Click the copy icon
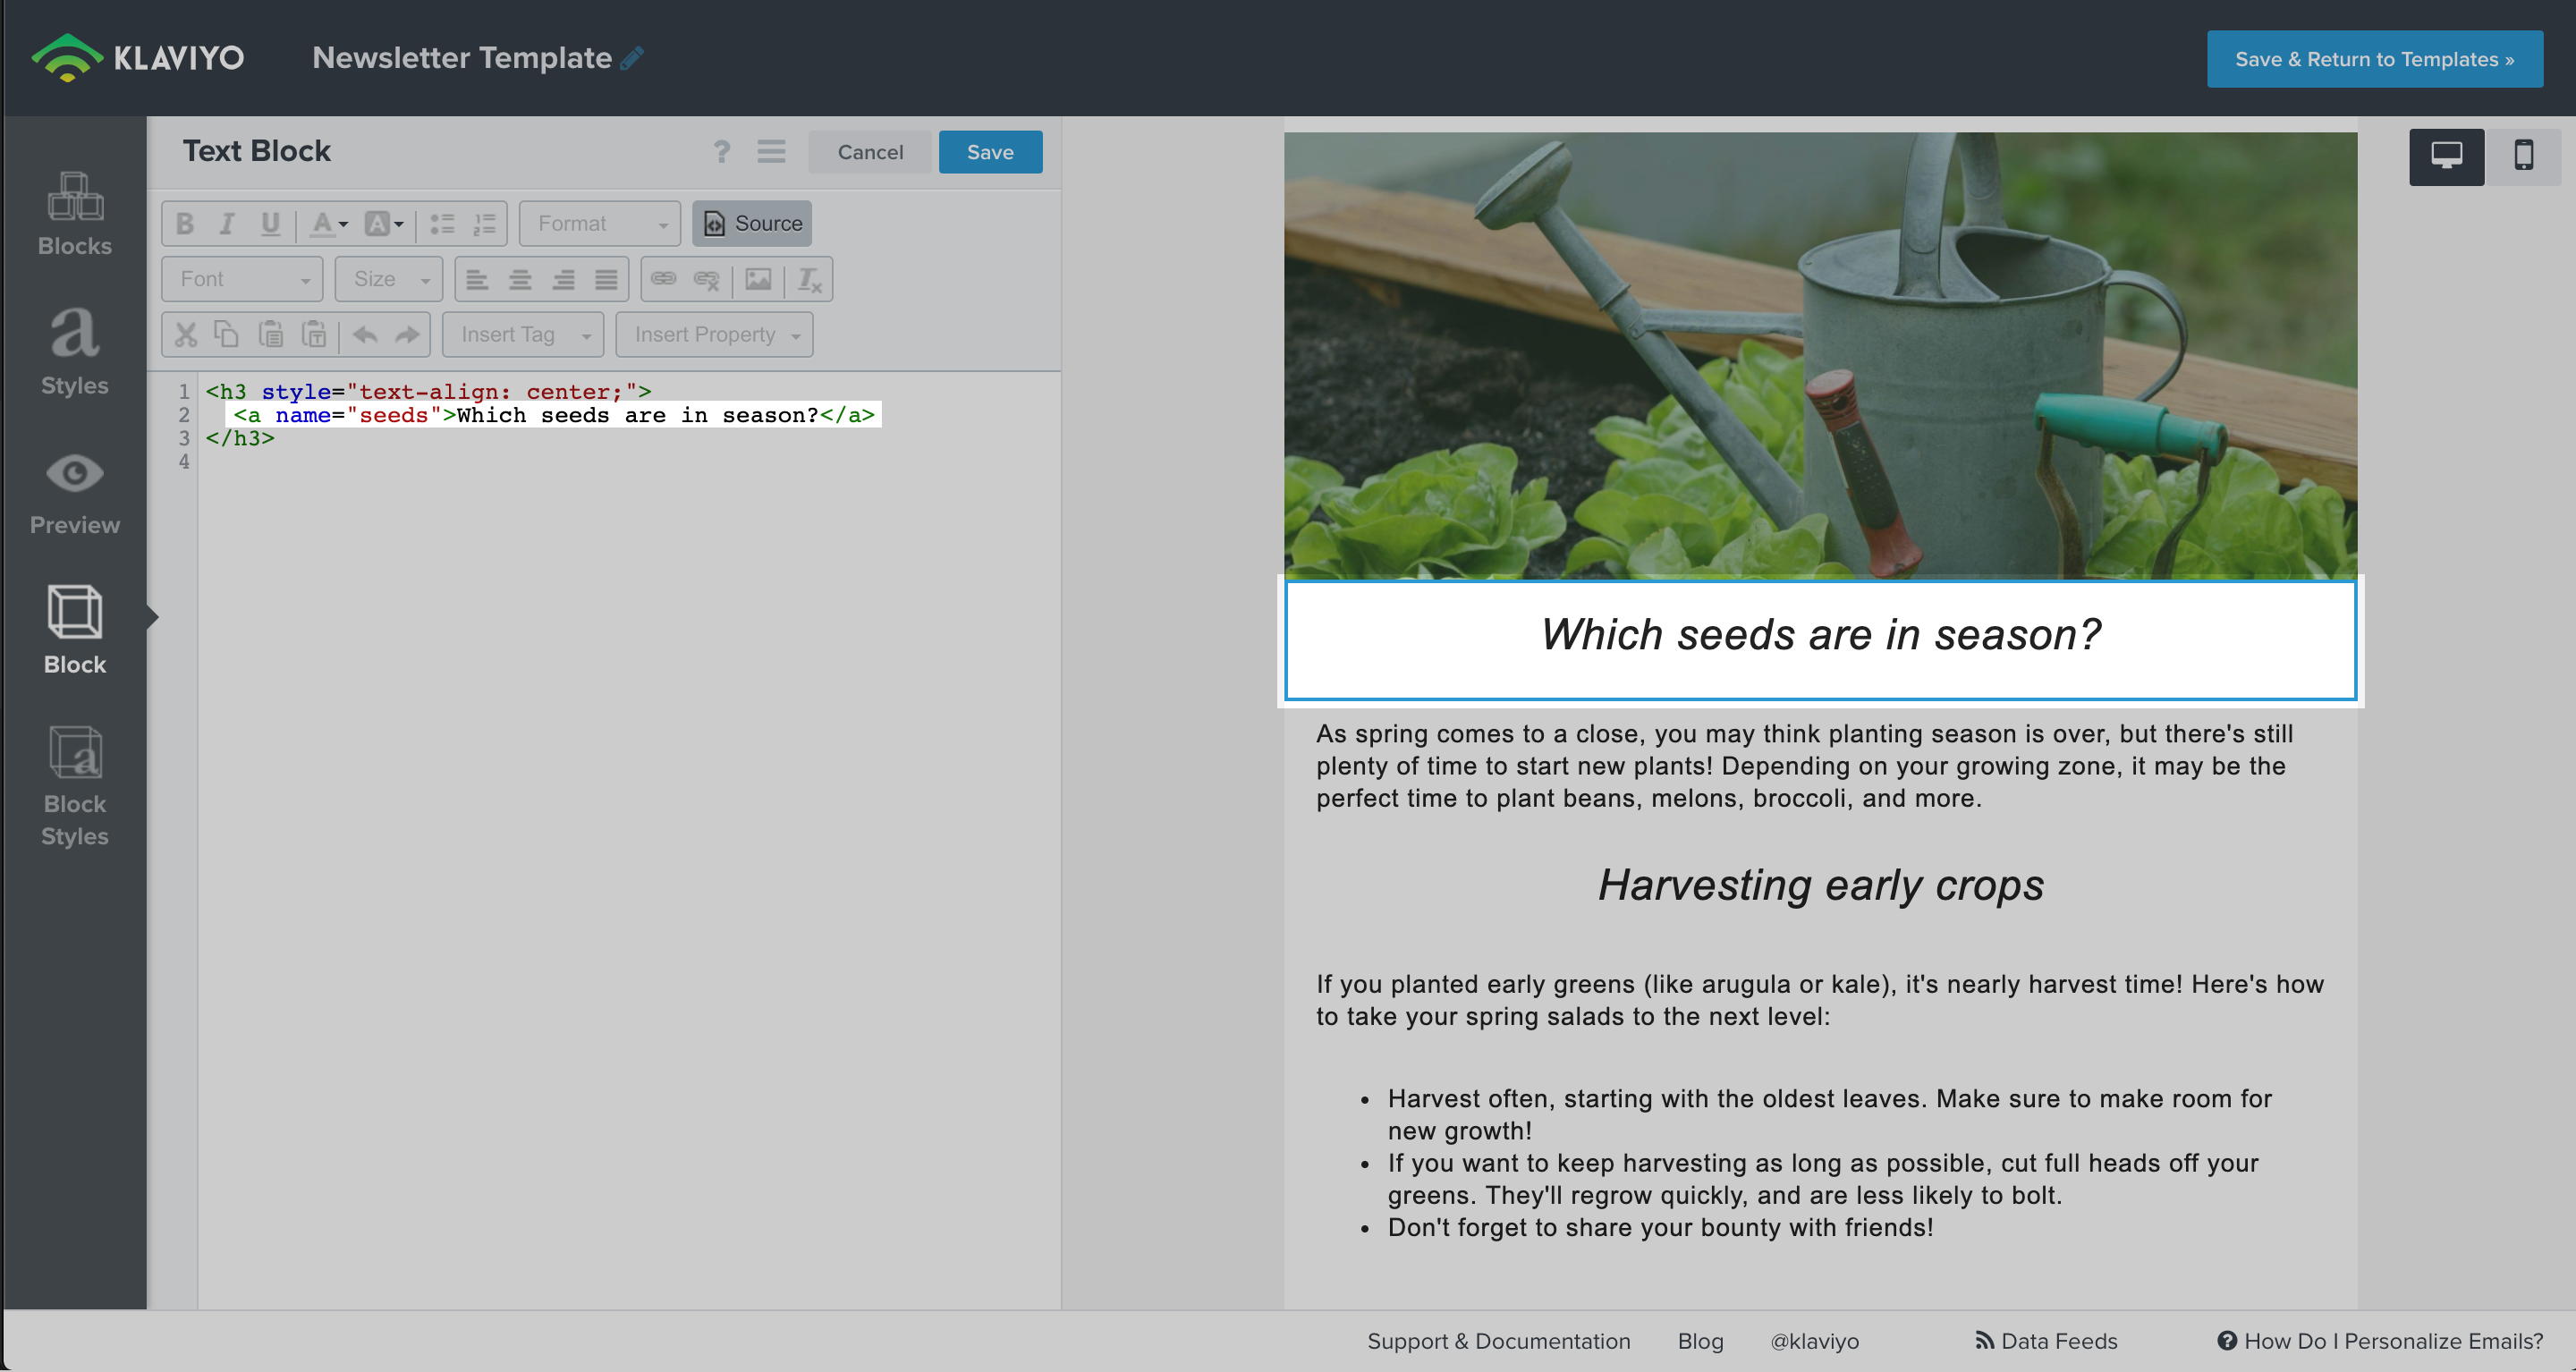This screenshot has height=1372, width=2576. [227, 334]
